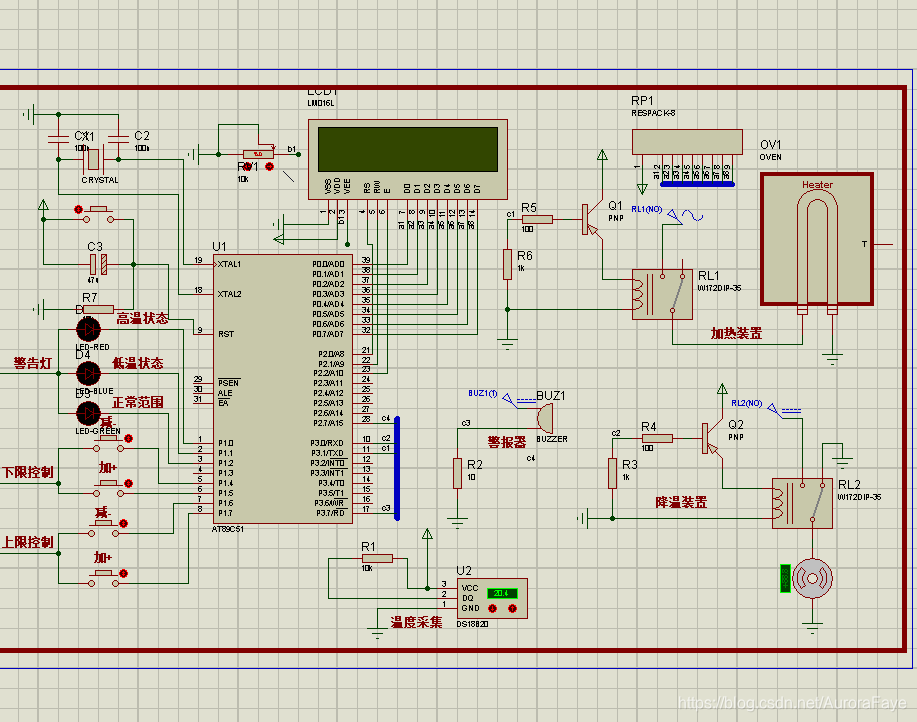Click the blue bus line beside U1 port 3
This screenshot has height=722, width=917.
pos(397,468)
